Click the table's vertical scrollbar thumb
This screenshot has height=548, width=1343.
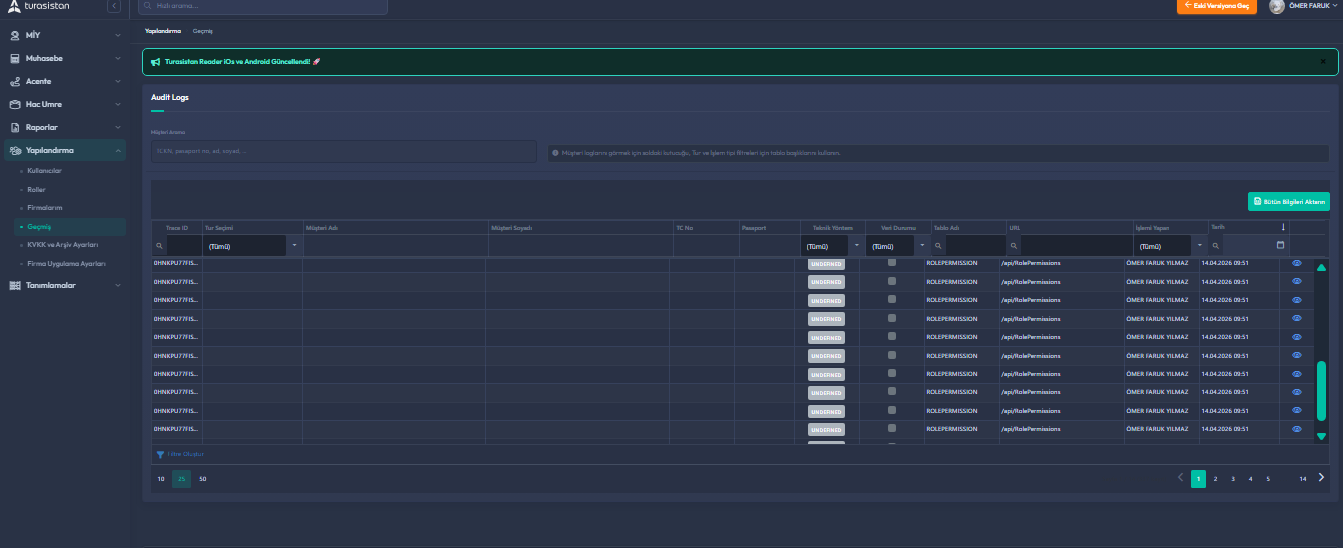click(1321, 390)
